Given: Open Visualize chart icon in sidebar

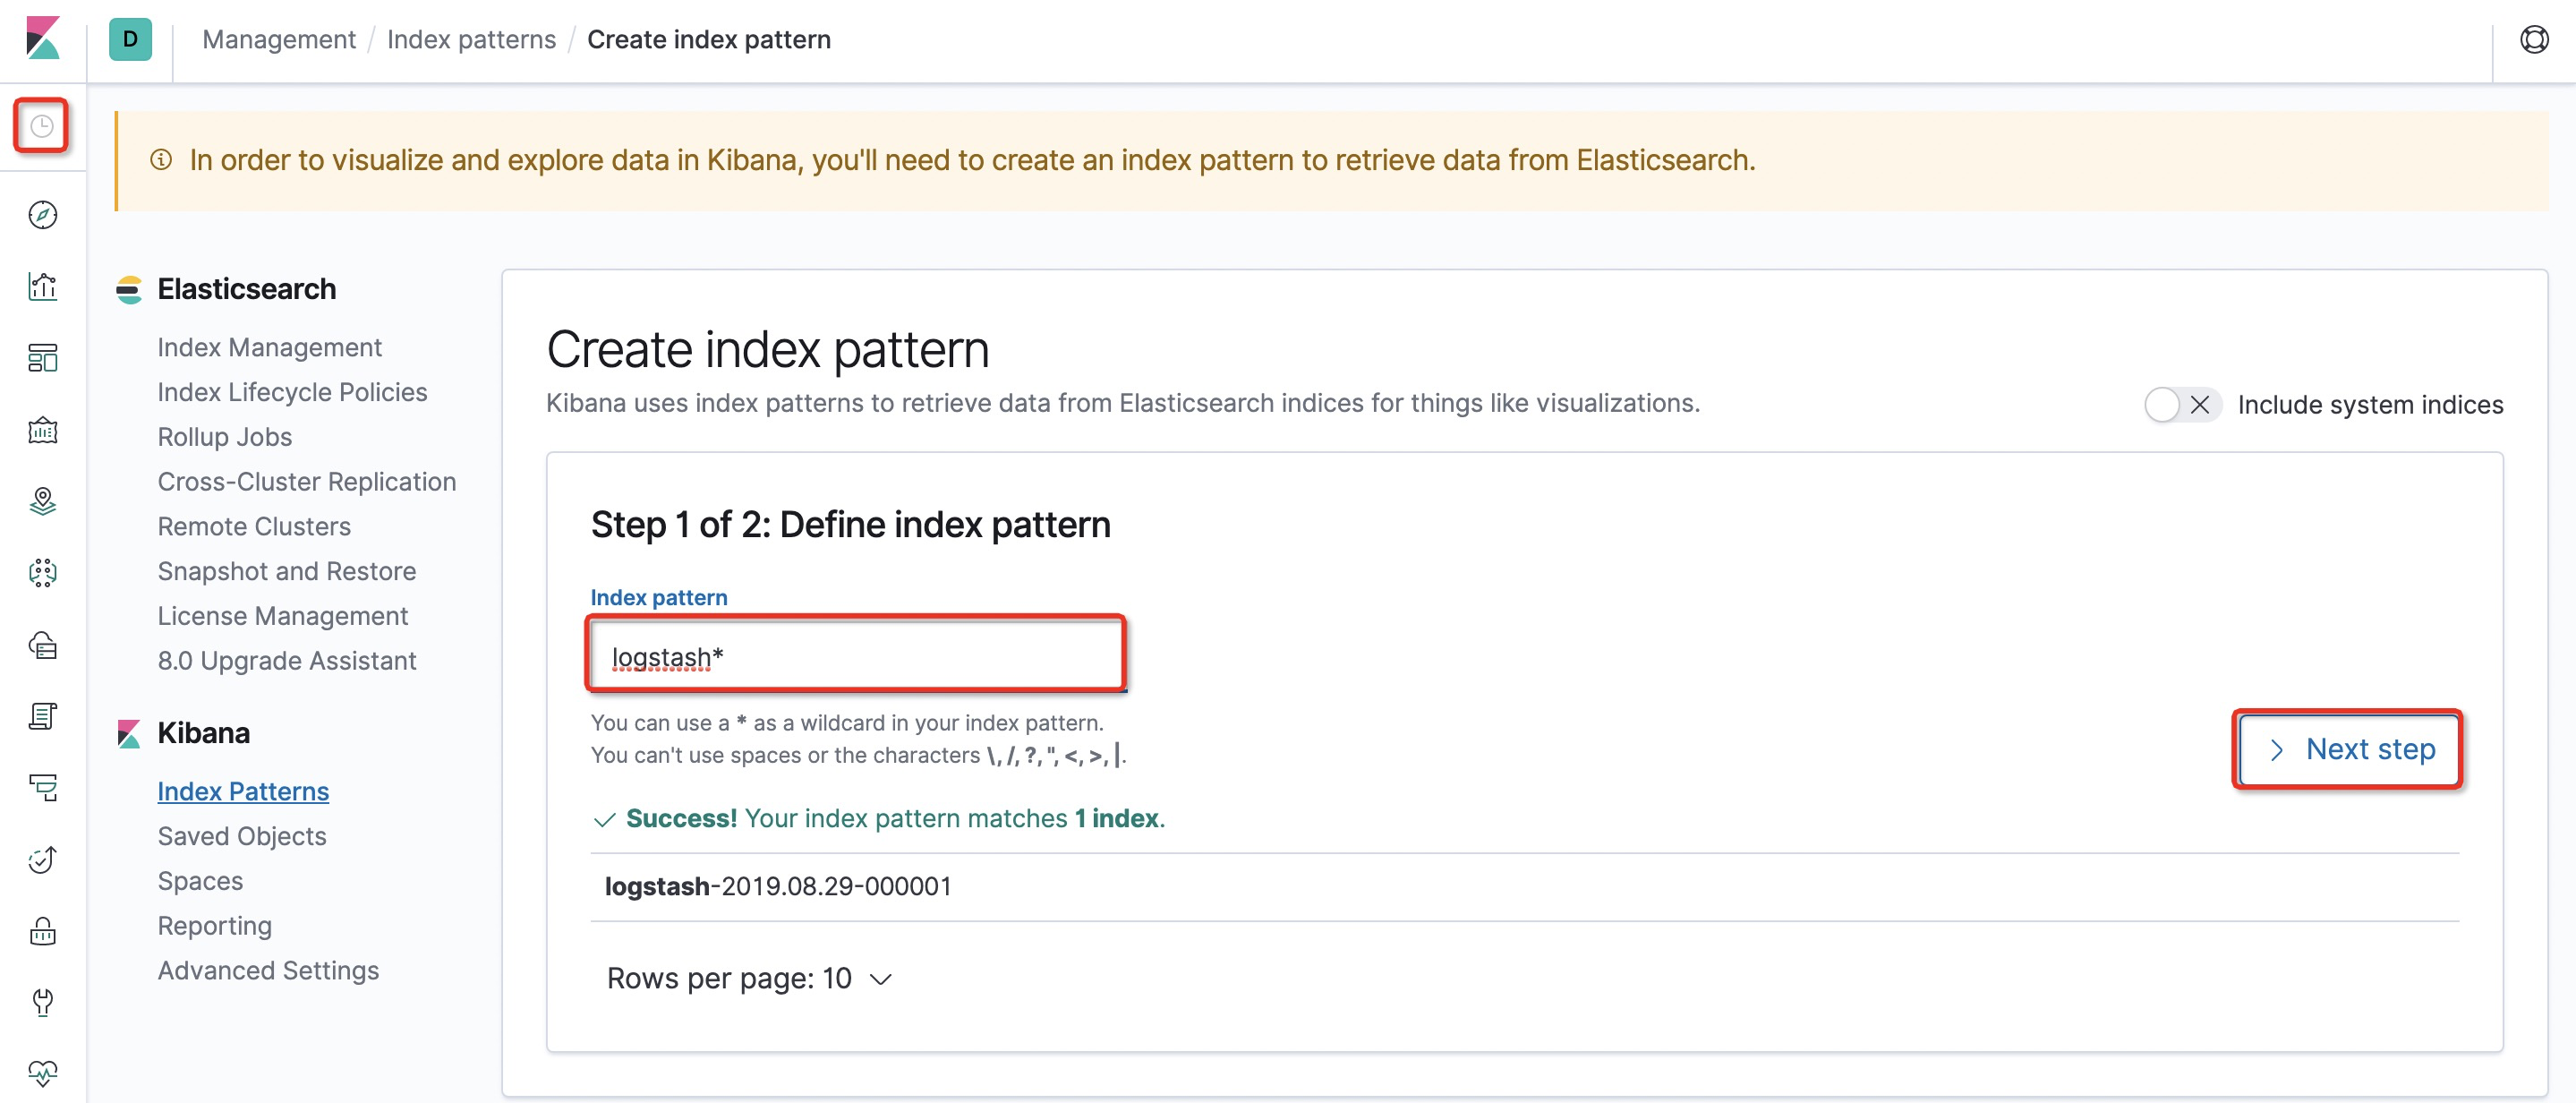Looking at the screenshot, I should [42, 287].
